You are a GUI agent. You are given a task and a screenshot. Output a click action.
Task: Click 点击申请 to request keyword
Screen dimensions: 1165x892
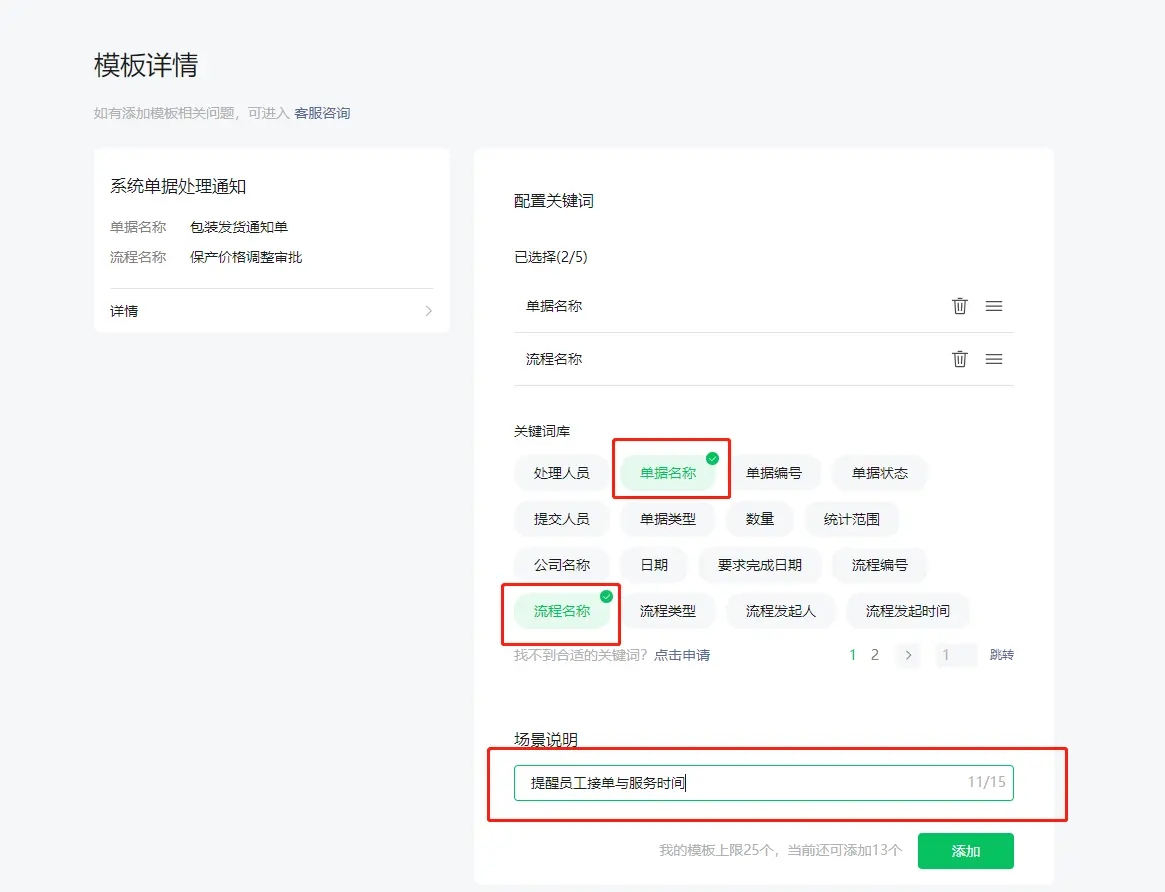click(682, 655)
